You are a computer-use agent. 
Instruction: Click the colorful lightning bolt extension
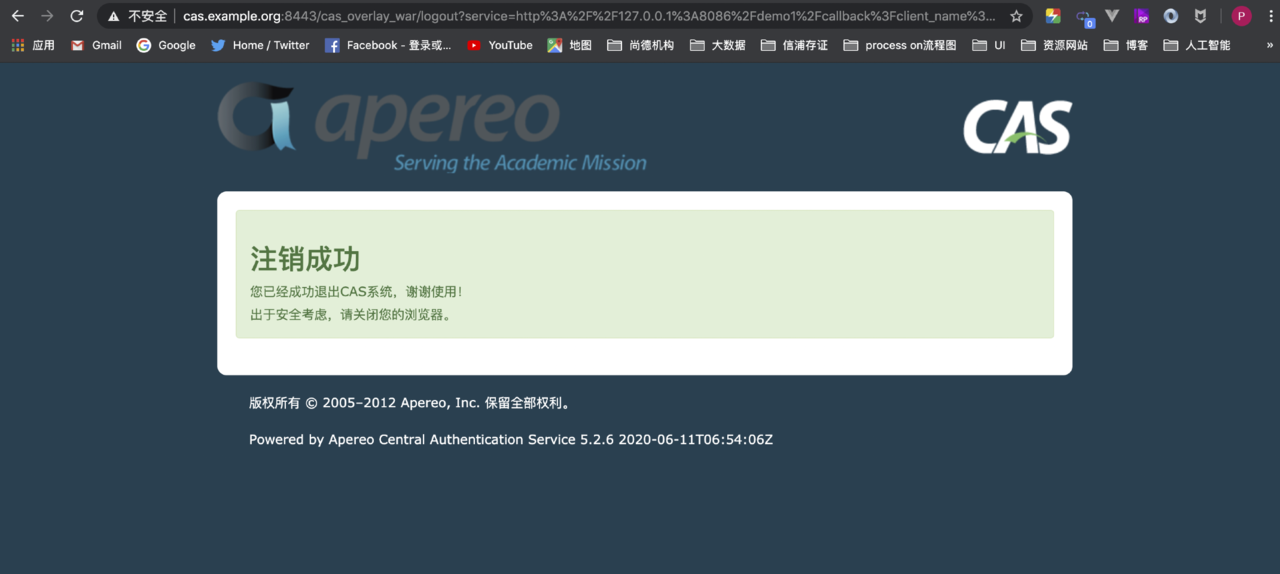[x=1053, y=16]
